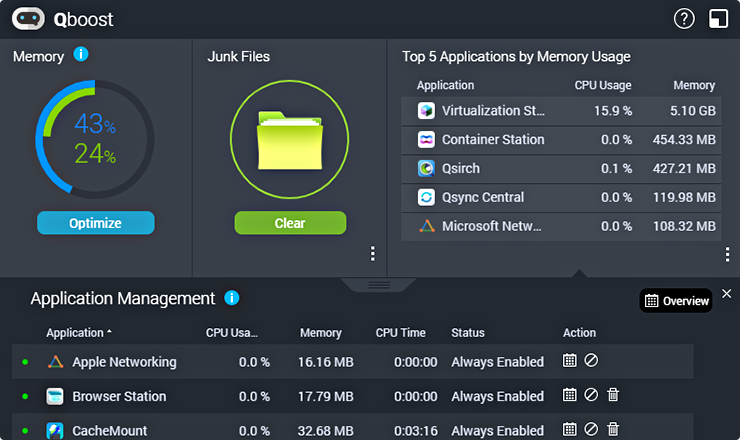
Task: Collapse the panel using the center drag handle
Action: 378,285
